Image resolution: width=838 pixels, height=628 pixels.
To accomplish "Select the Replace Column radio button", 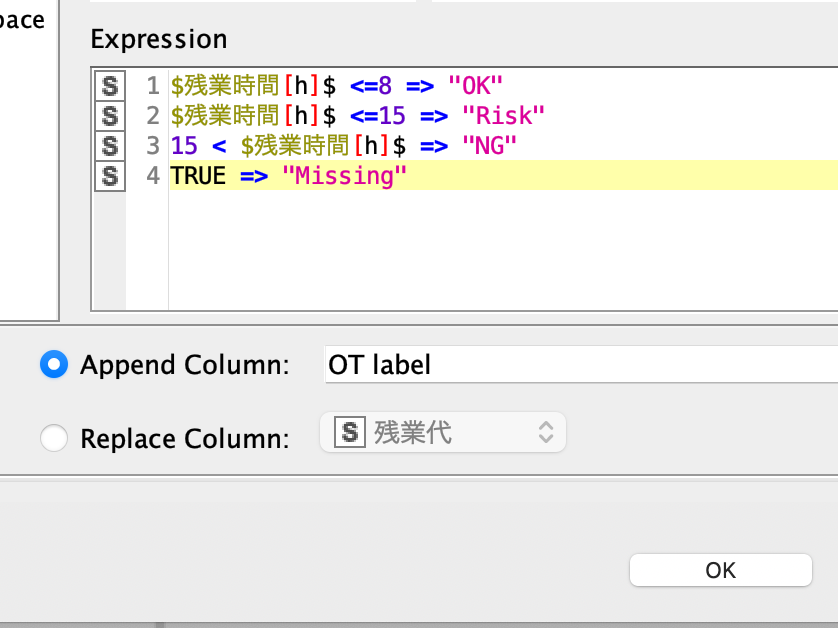I will tap(53, 438).
